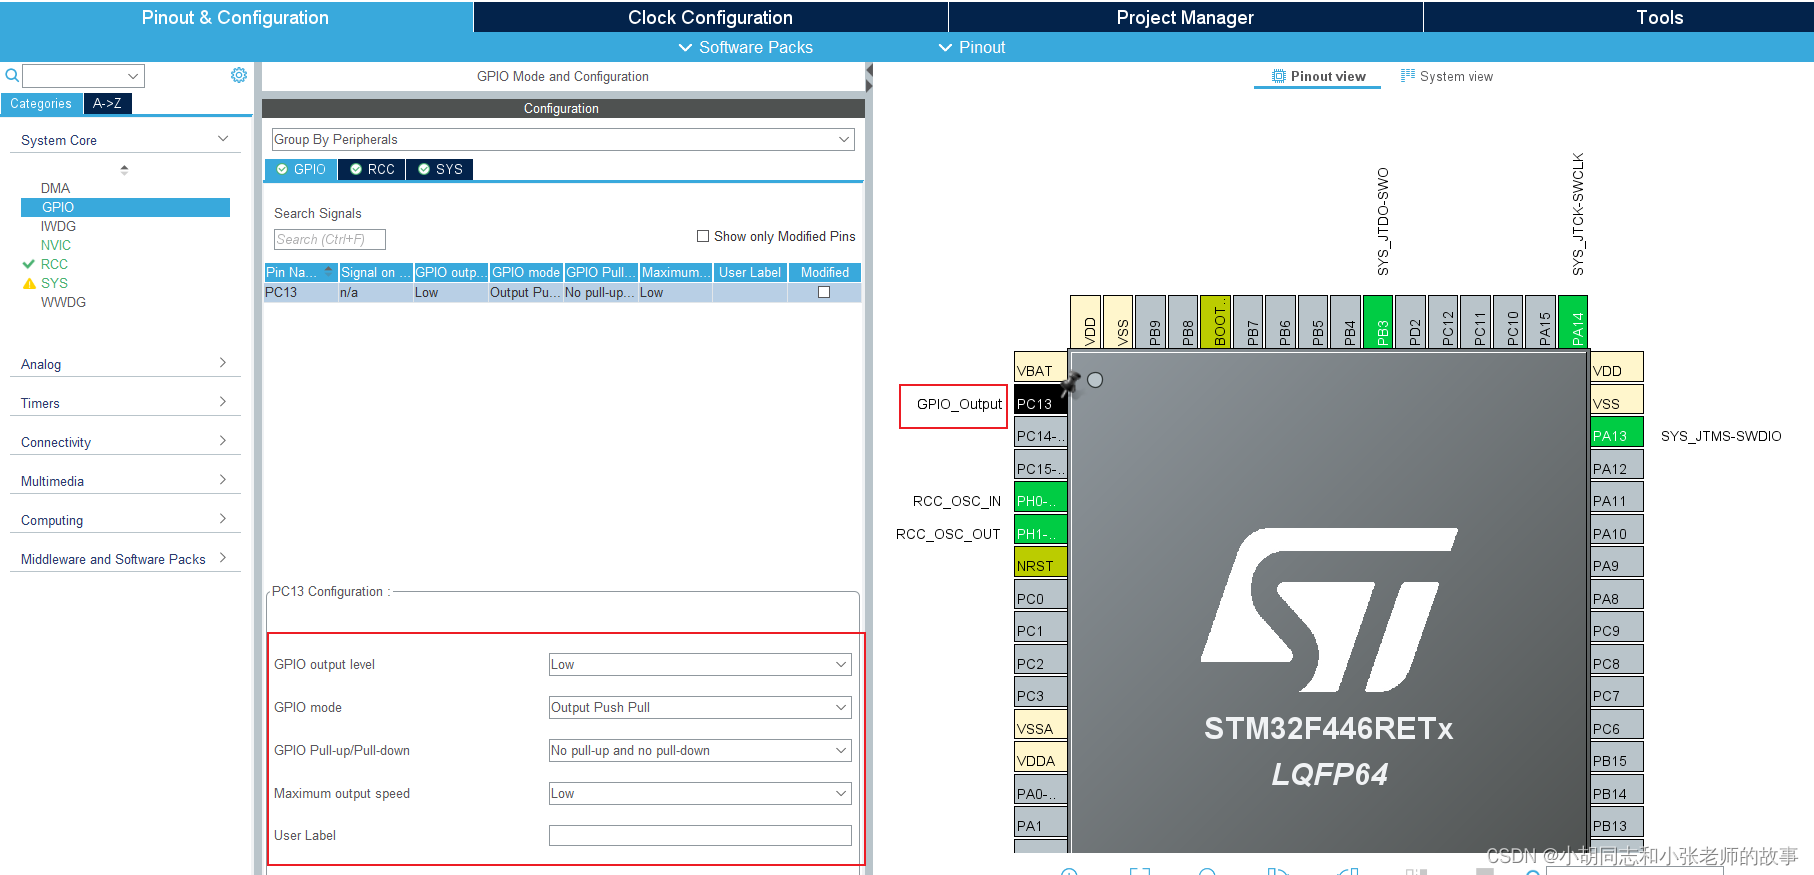
Task: Expand Middleware and Software Packs category
Action: coord(125,559)
